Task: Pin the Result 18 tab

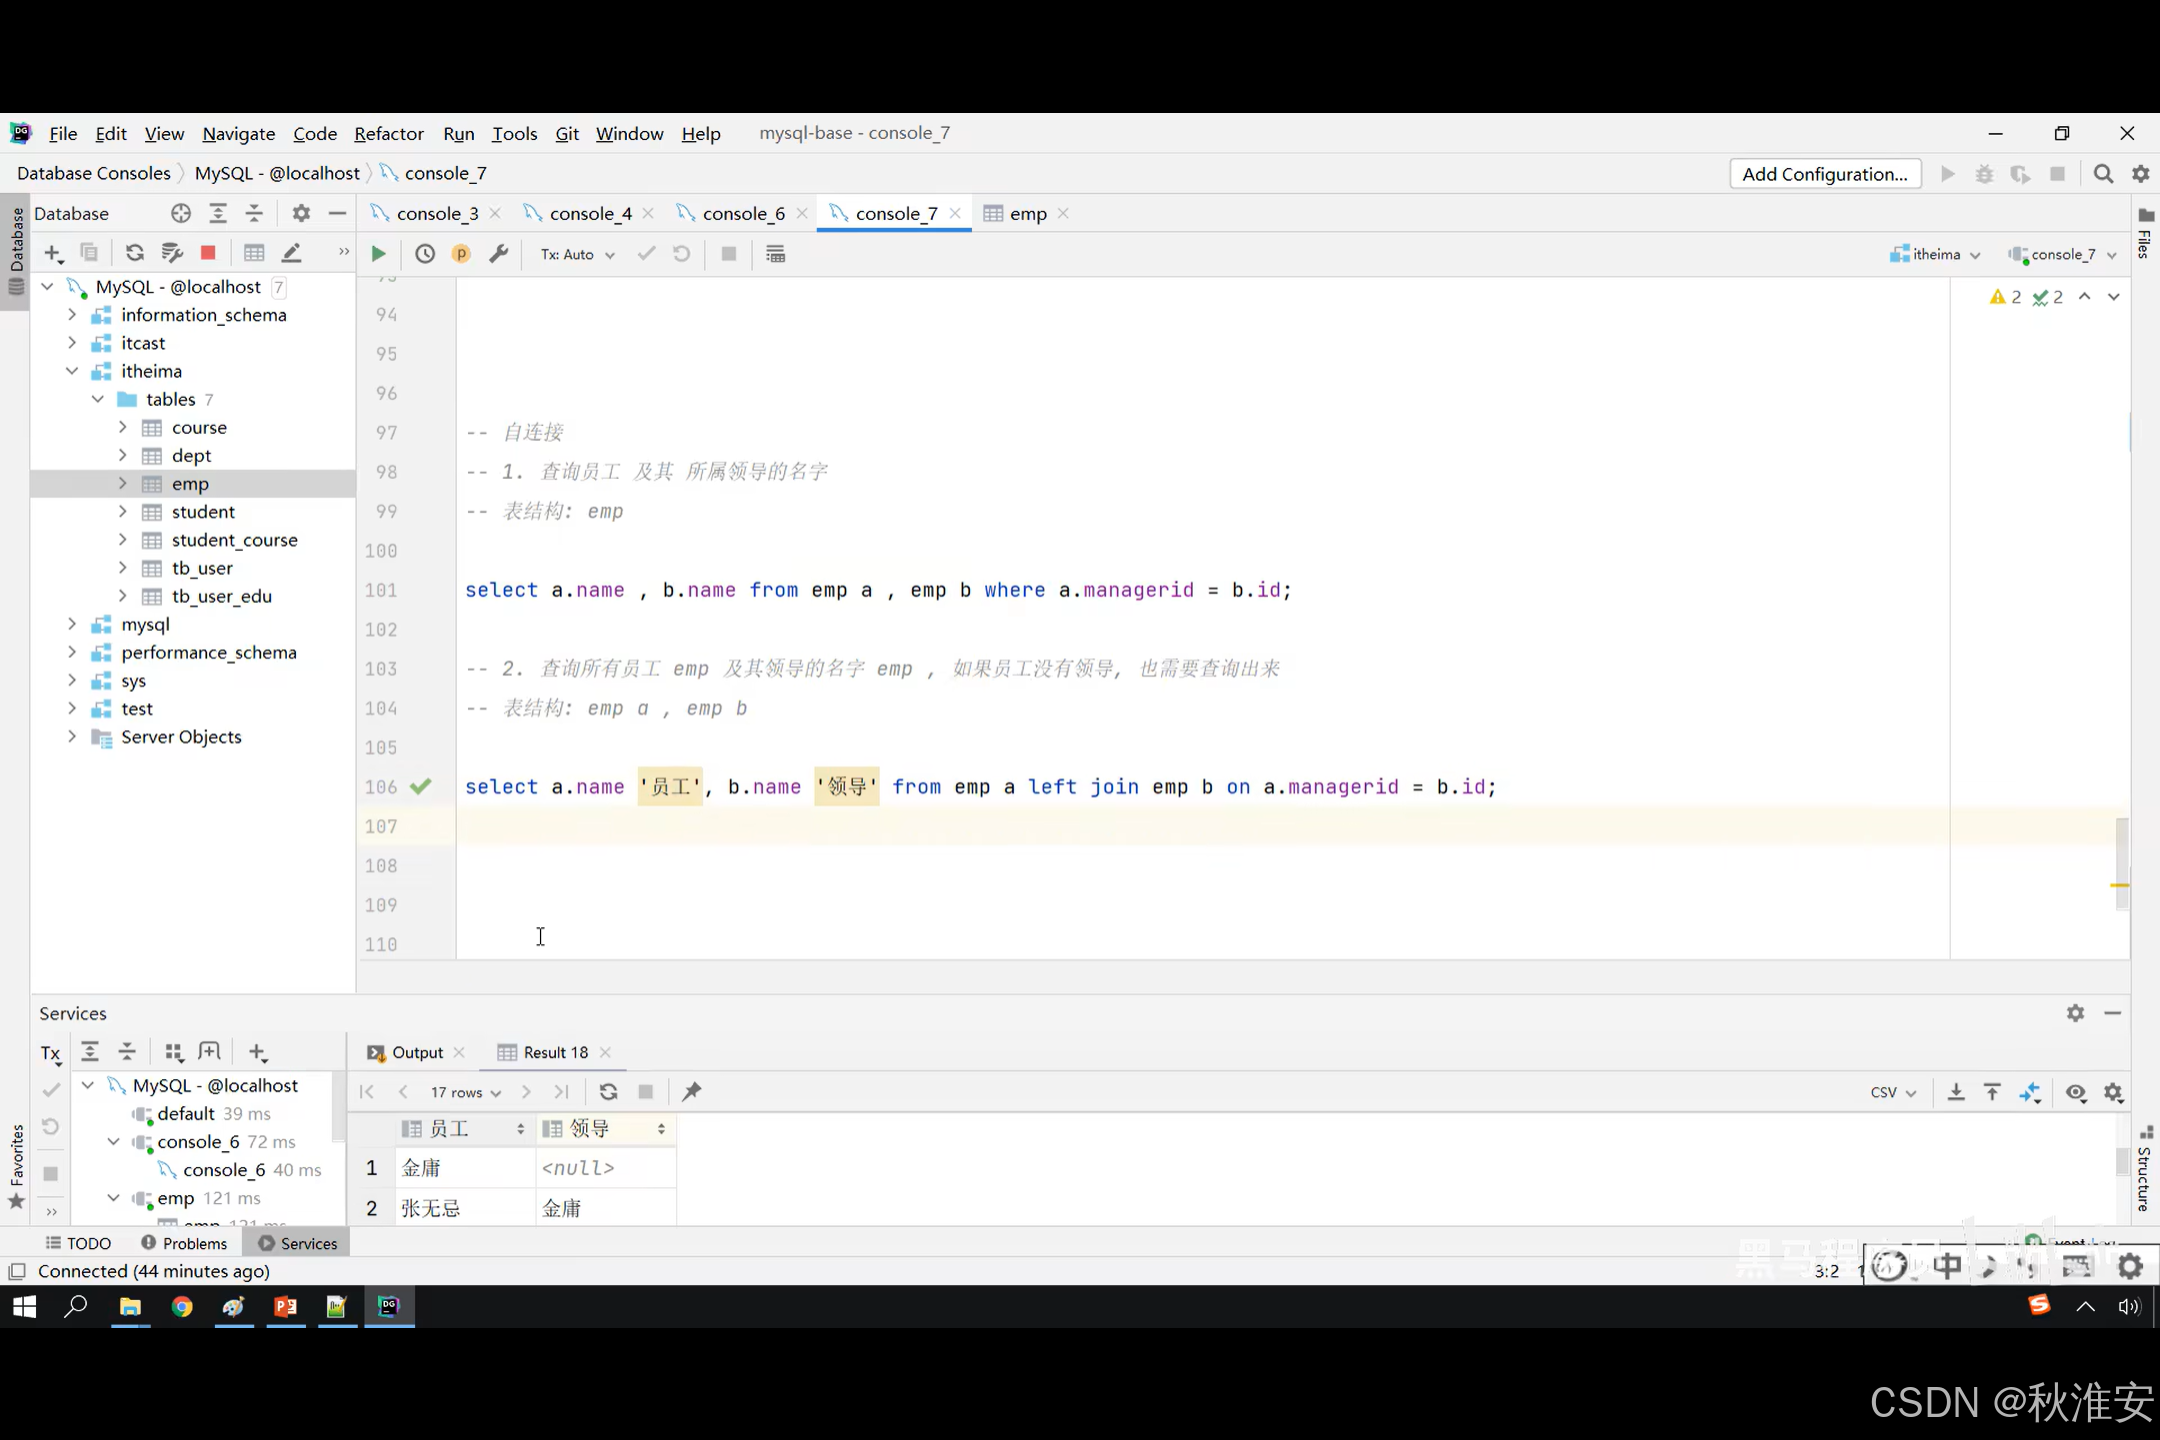Action: pyautogui.click(x=692, y=1092)
